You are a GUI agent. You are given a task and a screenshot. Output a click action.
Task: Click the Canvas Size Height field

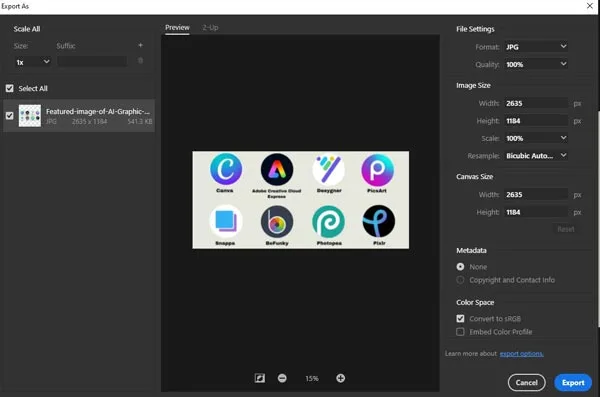(536, 212)
